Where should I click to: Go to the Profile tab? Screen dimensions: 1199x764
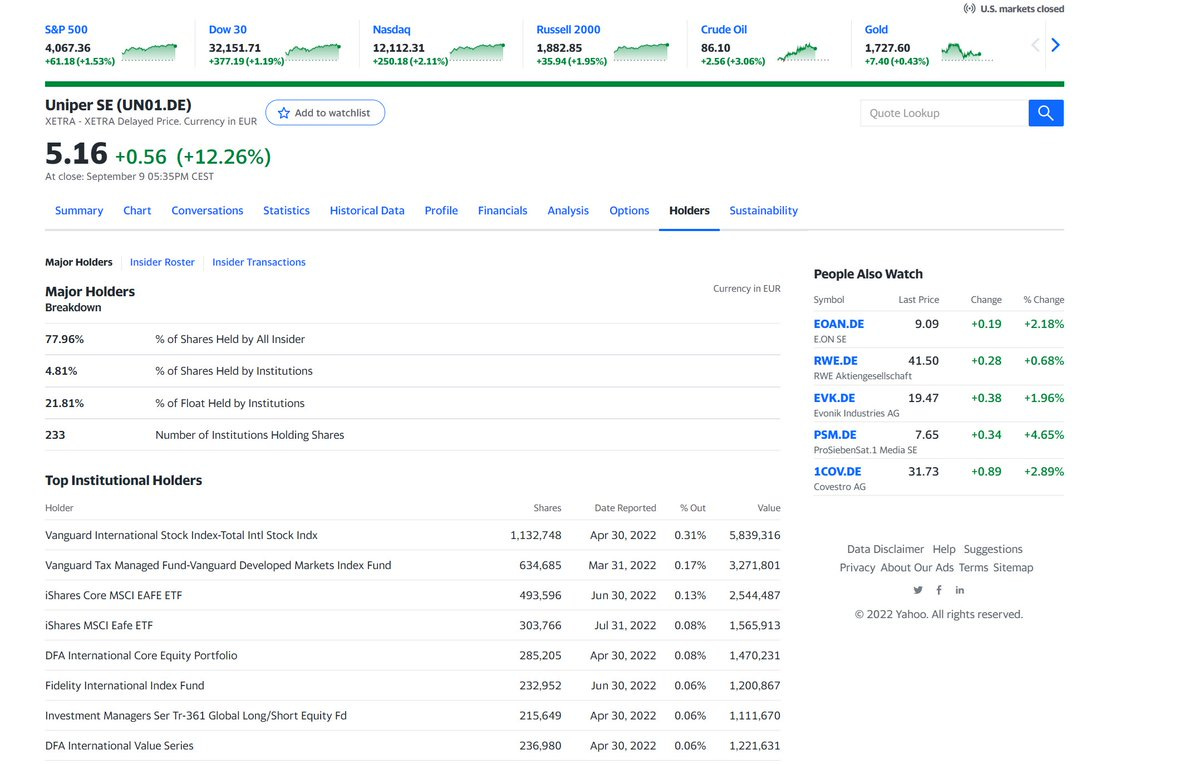pyautogui.click(x=441, y=210)
